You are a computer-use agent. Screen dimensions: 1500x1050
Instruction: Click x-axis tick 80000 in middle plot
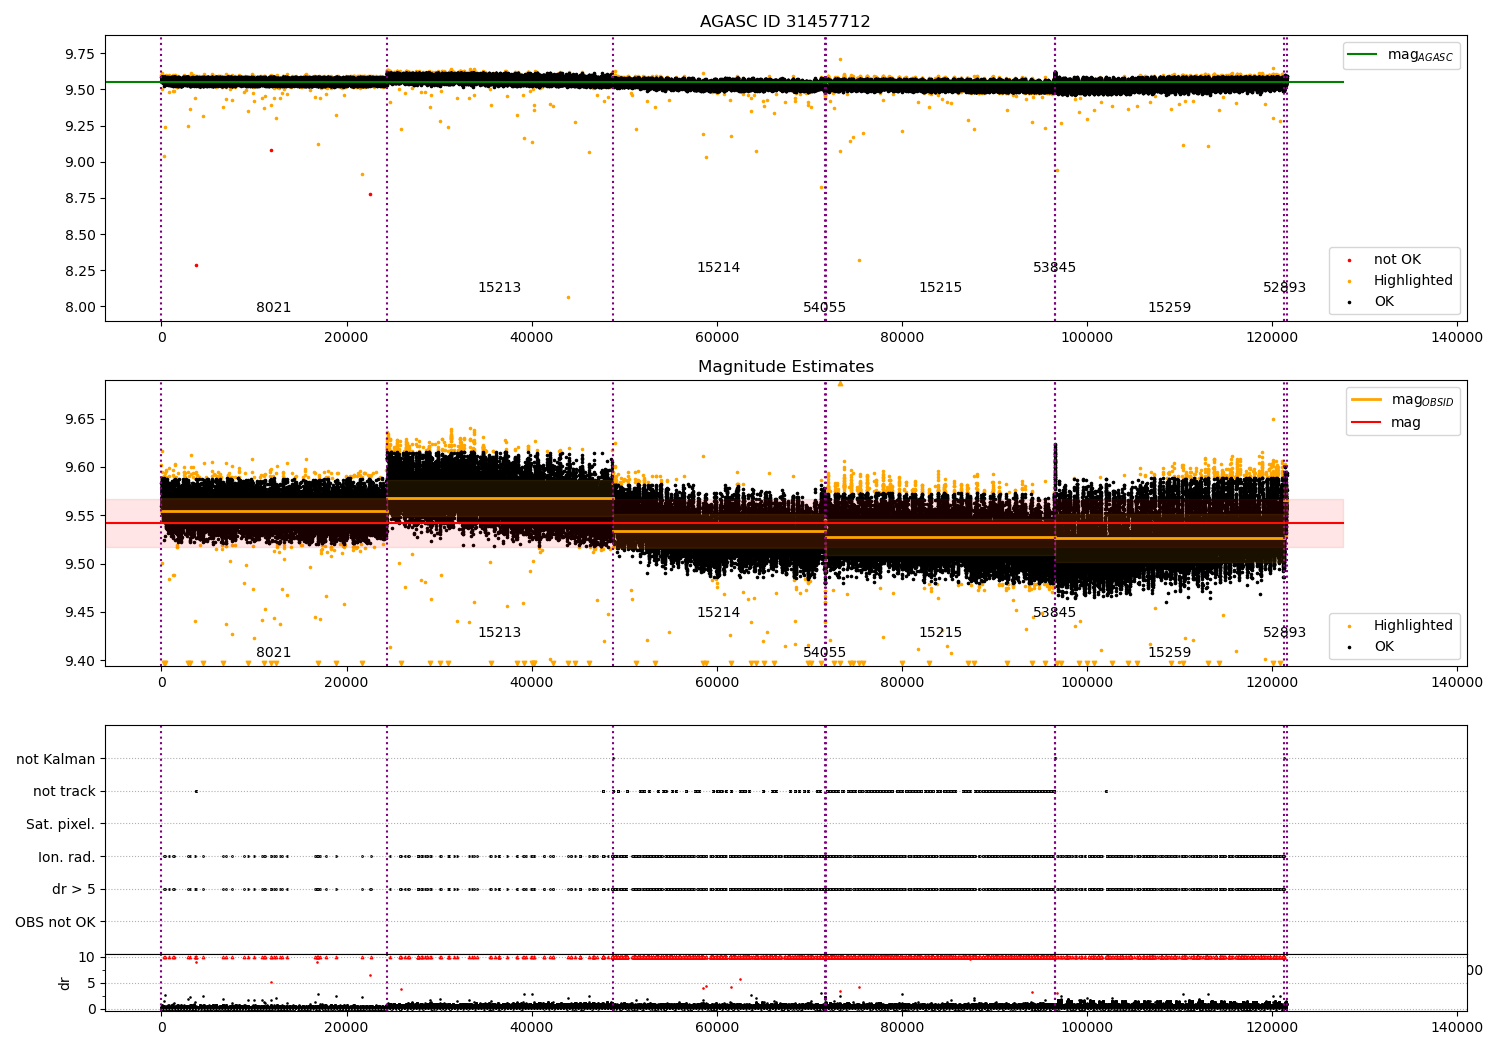(x=902, y=683)
